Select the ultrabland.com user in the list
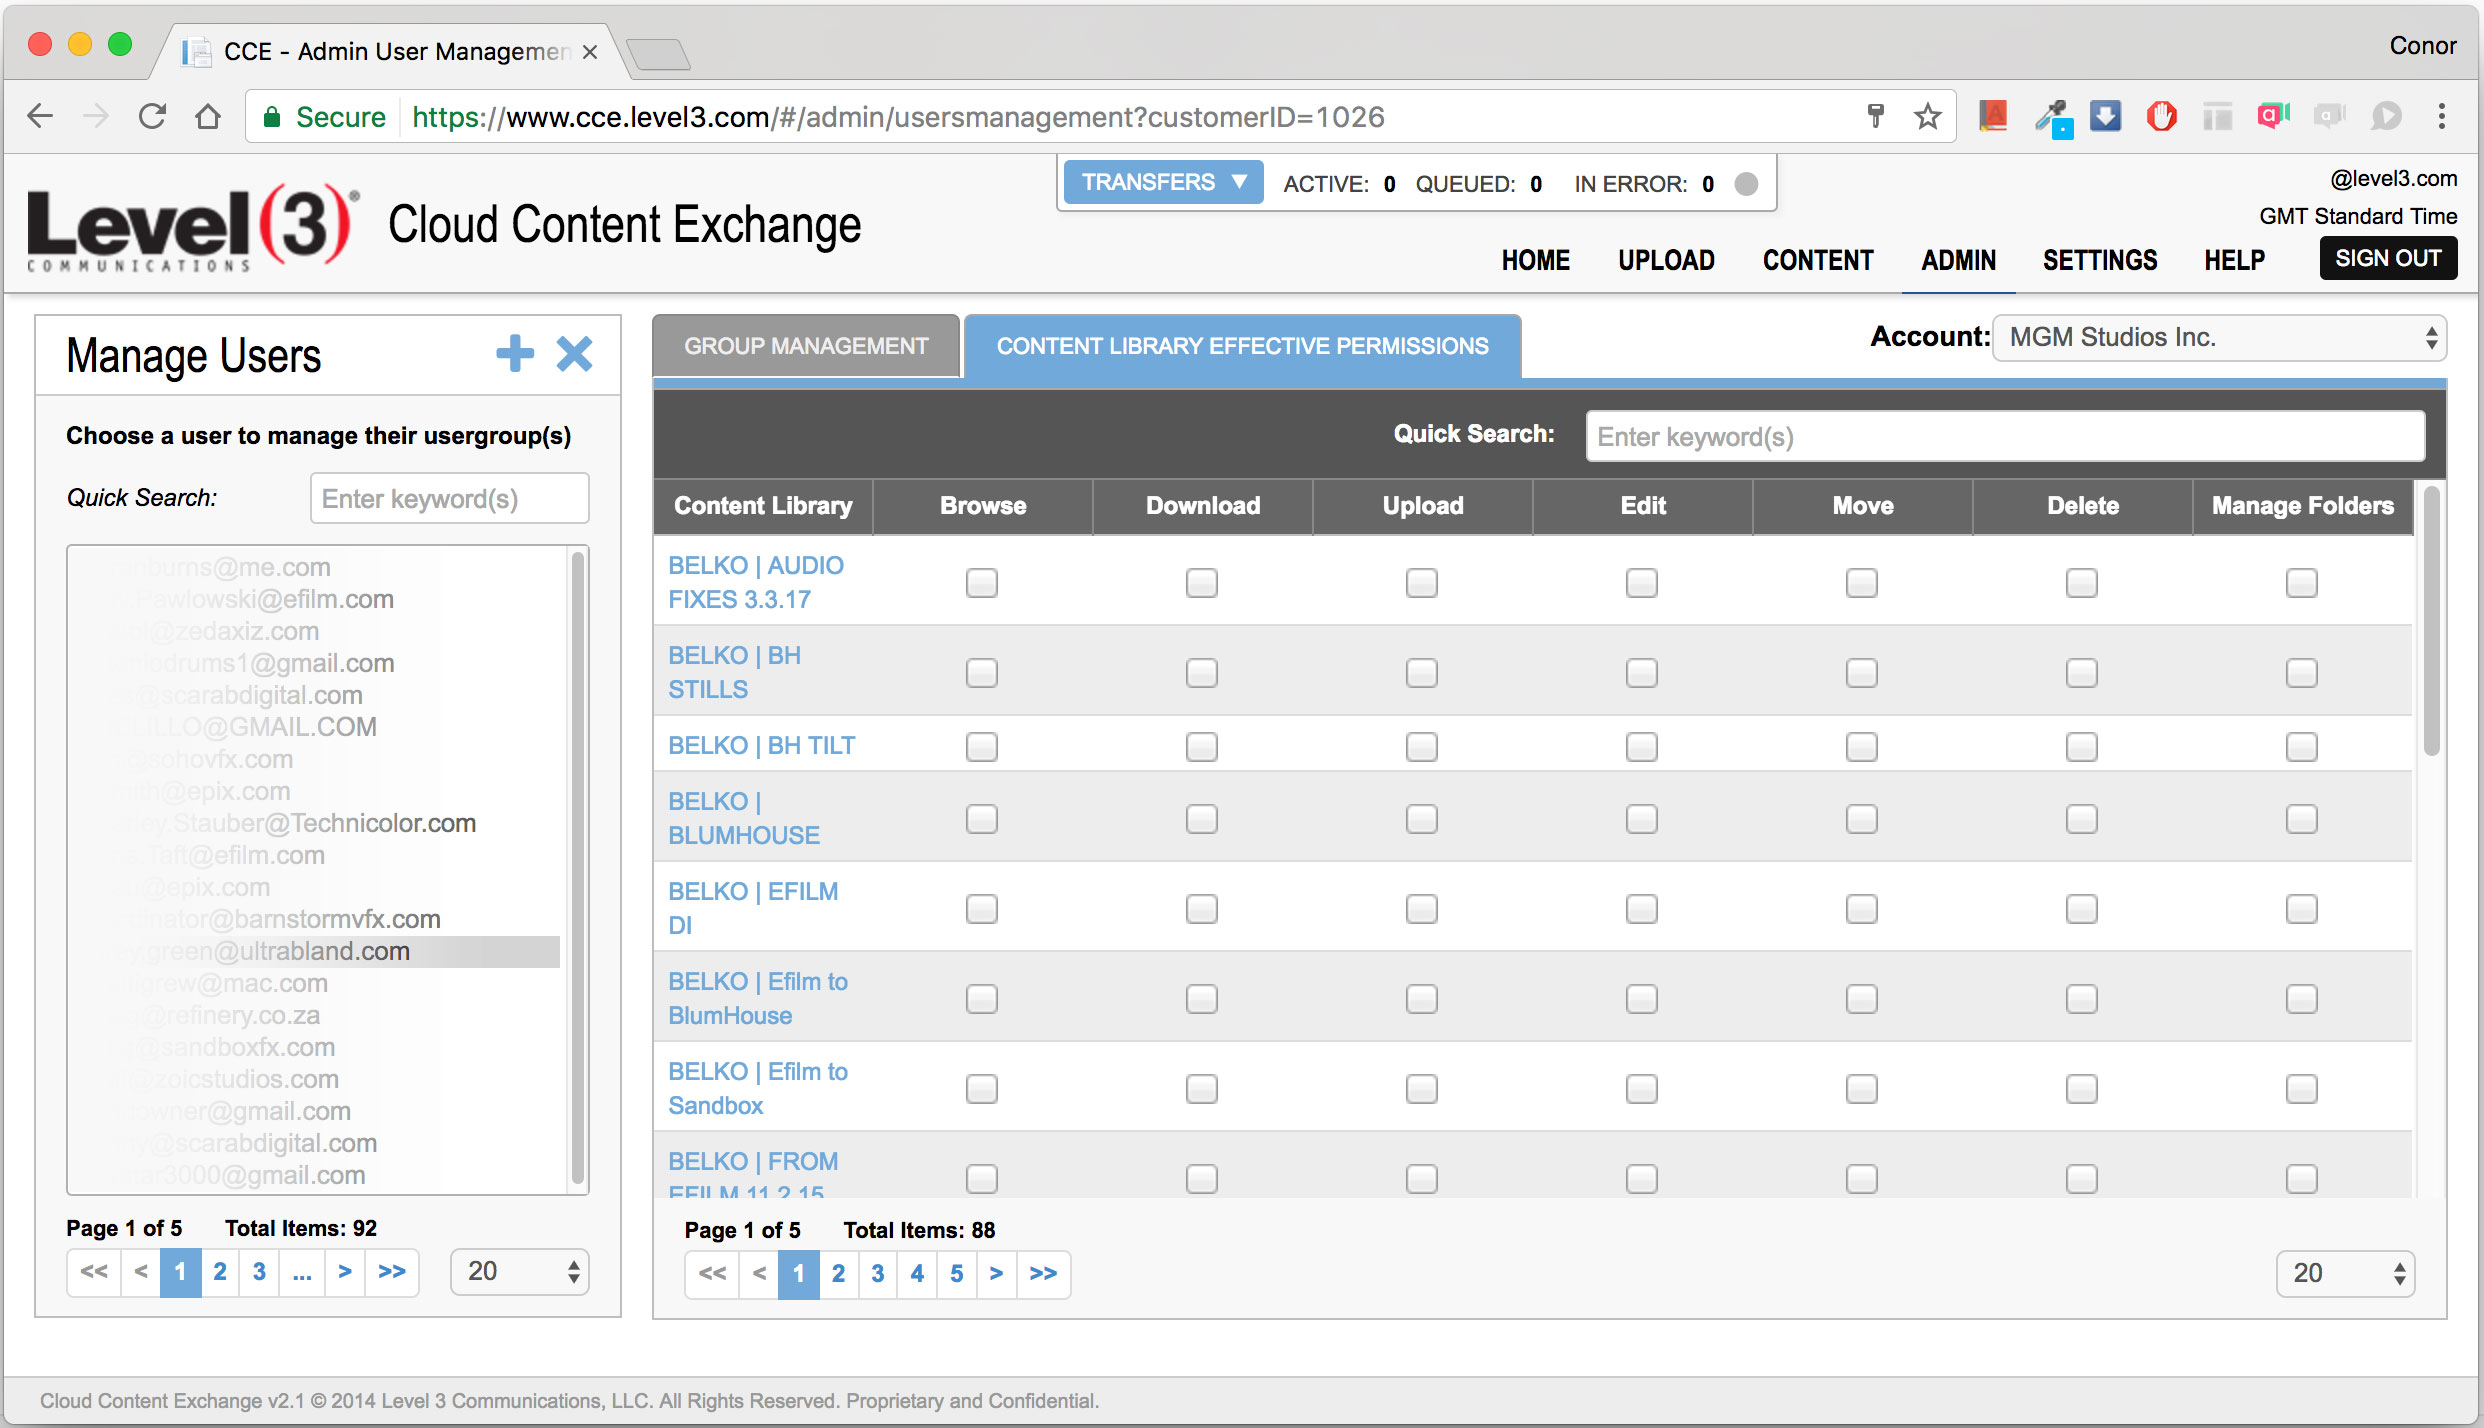The width and height of the screenshot is (2484, 1428). pyautogui.click(x=315, y=951)
